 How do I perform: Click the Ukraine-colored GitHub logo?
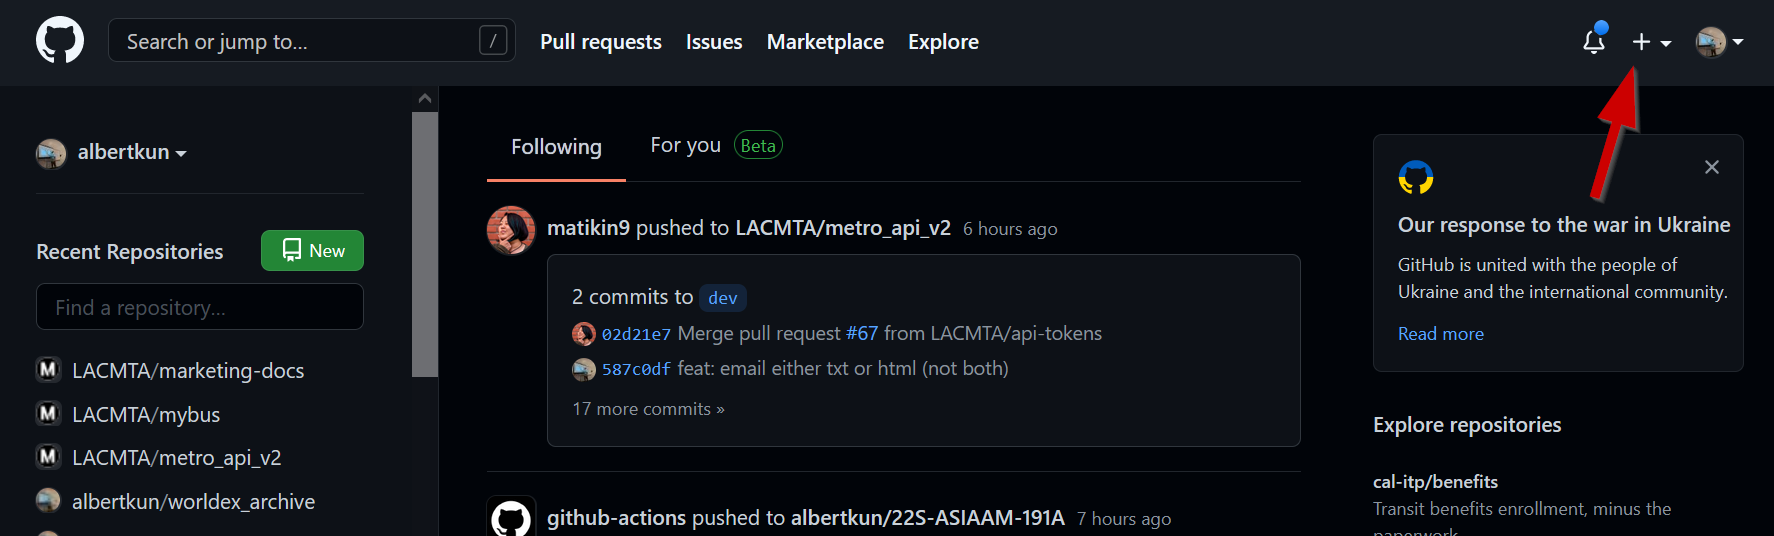click(x=1415, y=178)
